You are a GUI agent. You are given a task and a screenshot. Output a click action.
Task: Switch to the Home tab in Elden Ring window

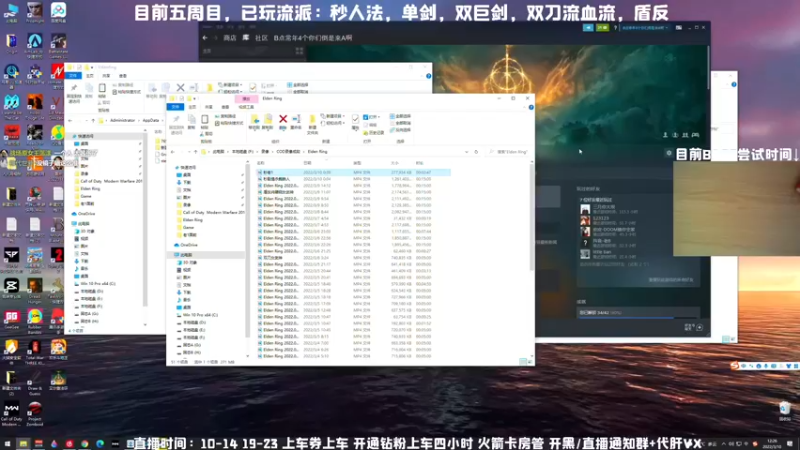(x=192, y=107)
